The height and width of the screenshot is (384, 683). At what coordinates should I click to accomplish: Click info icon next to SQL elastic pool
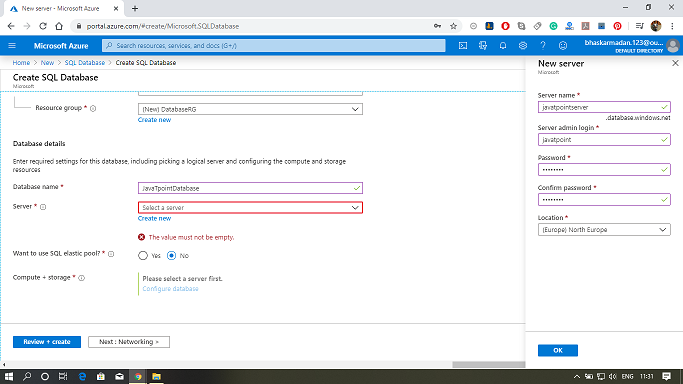tap(111, 254)
